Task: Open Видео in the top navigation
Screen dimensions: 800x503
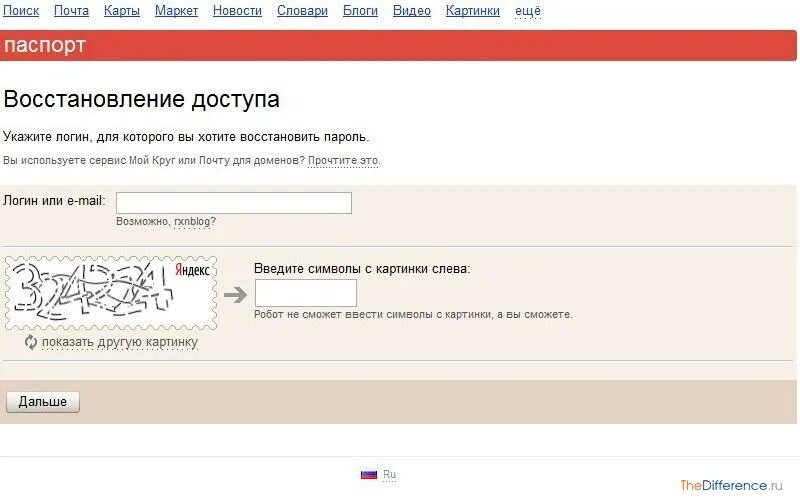Action: [412, 11]
